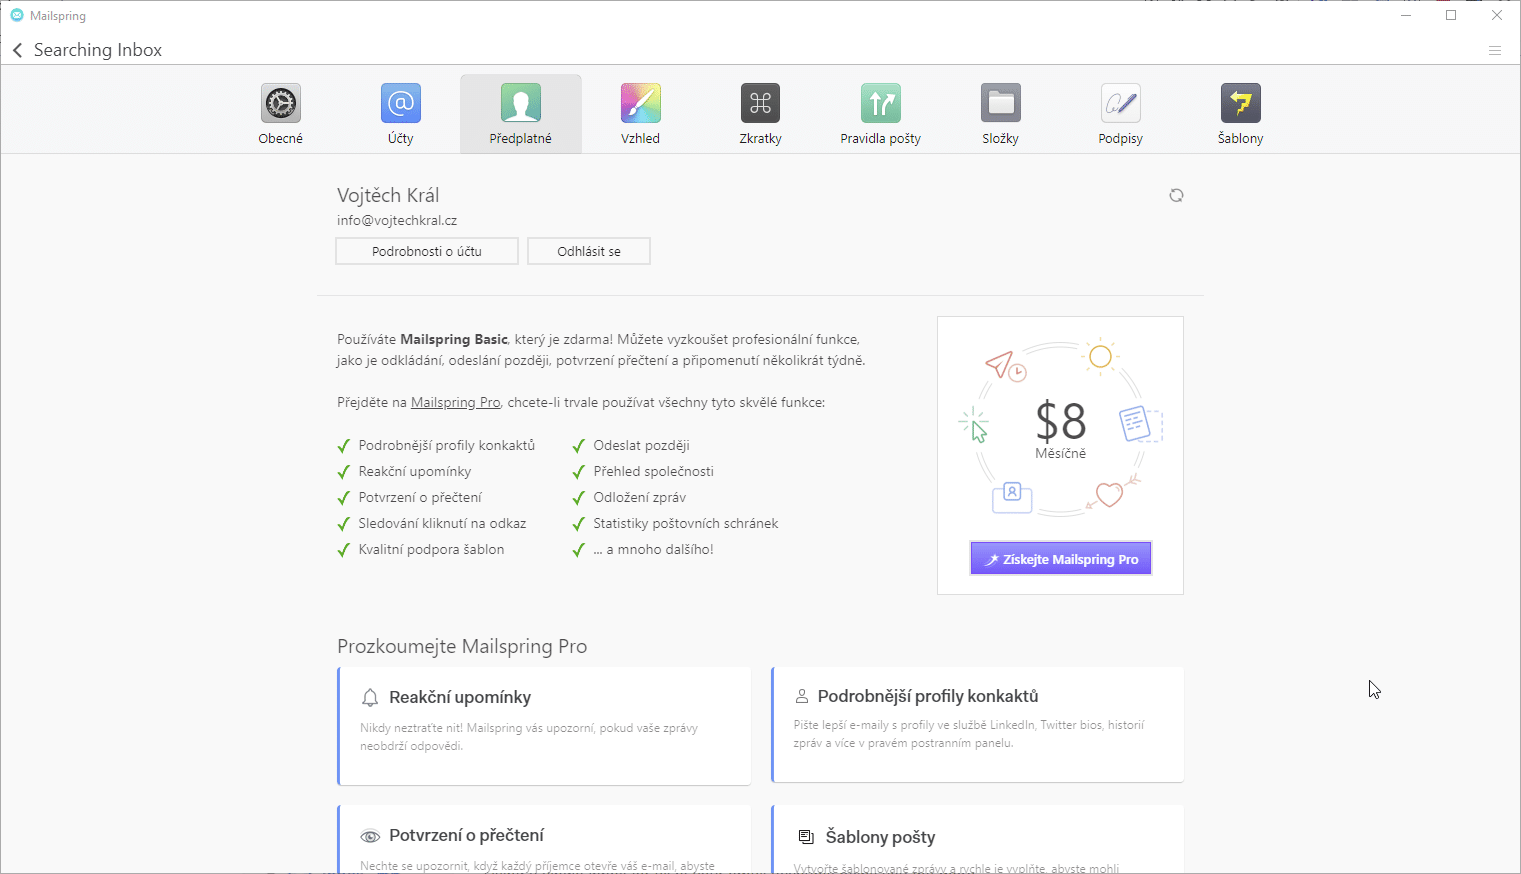Open the Zkratky keyboard shortcuts icon
1521x874 pixels.
761,104
